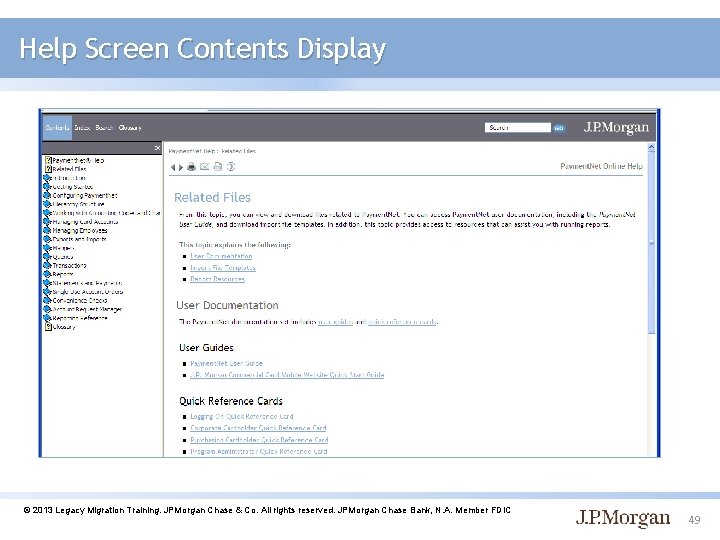Expand the Getting Started book icon
This screenshot has width=720, height=540.
pos(47,186)
